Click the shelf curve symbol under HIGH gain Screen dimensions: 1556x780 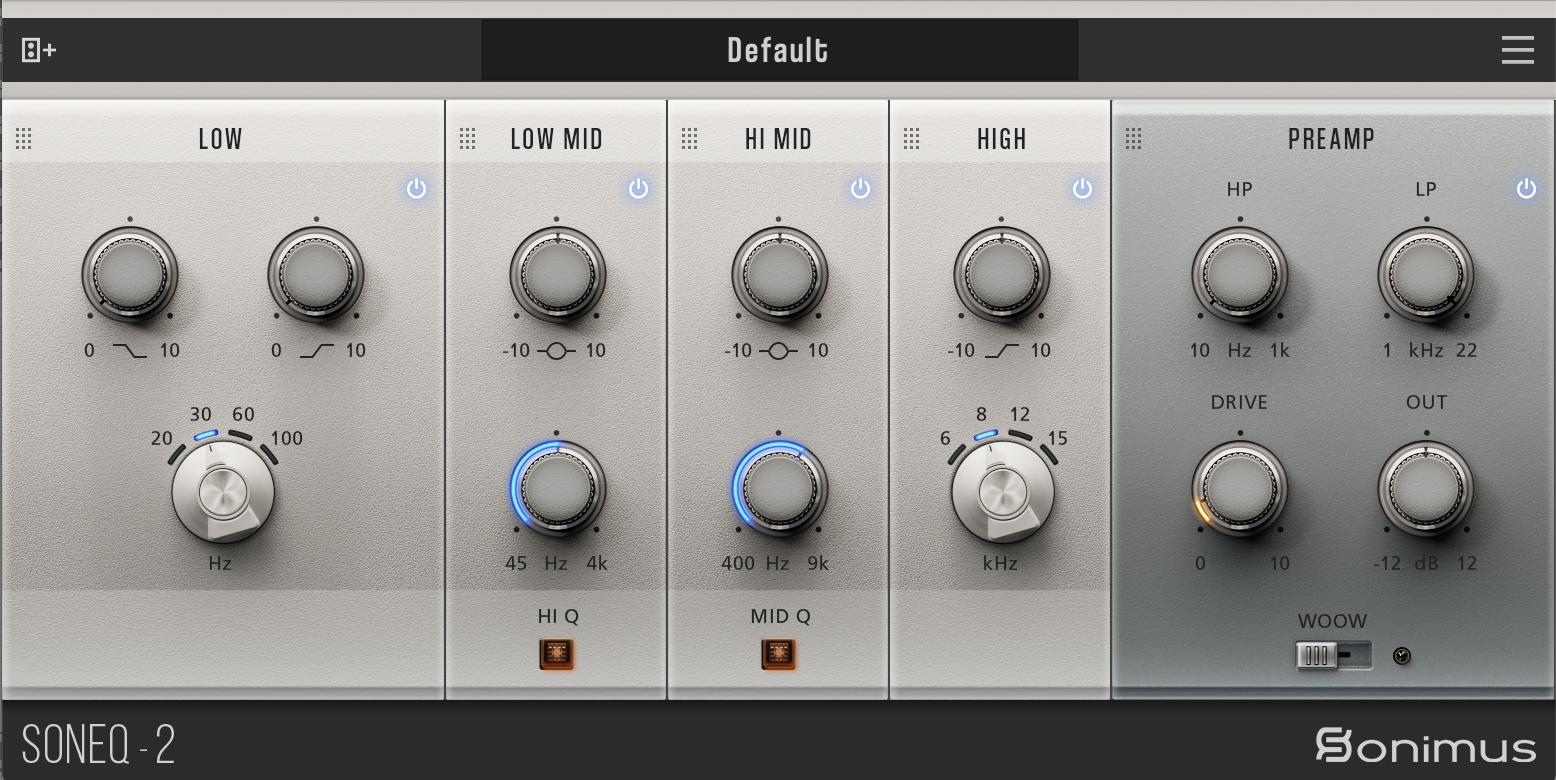(x=1001, y=350)
